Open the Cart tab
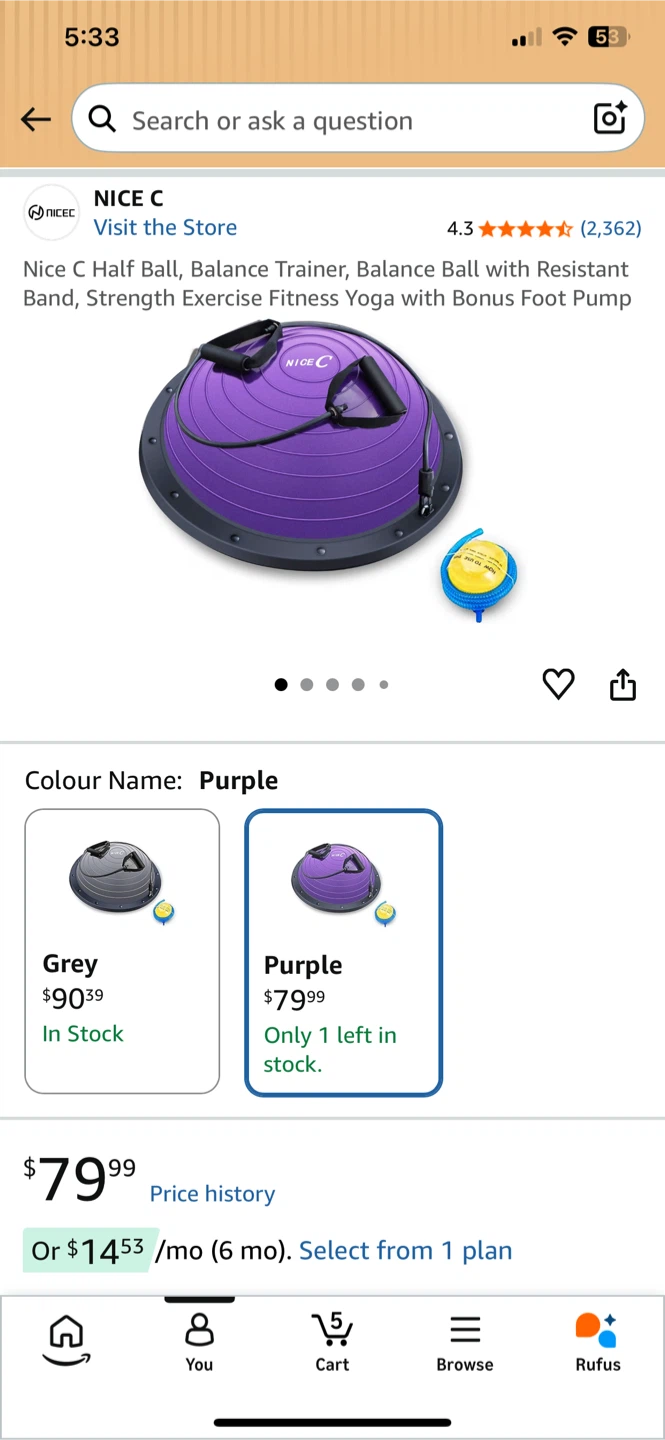This screenshot has height=1440, width=665. click(332, 1342)
